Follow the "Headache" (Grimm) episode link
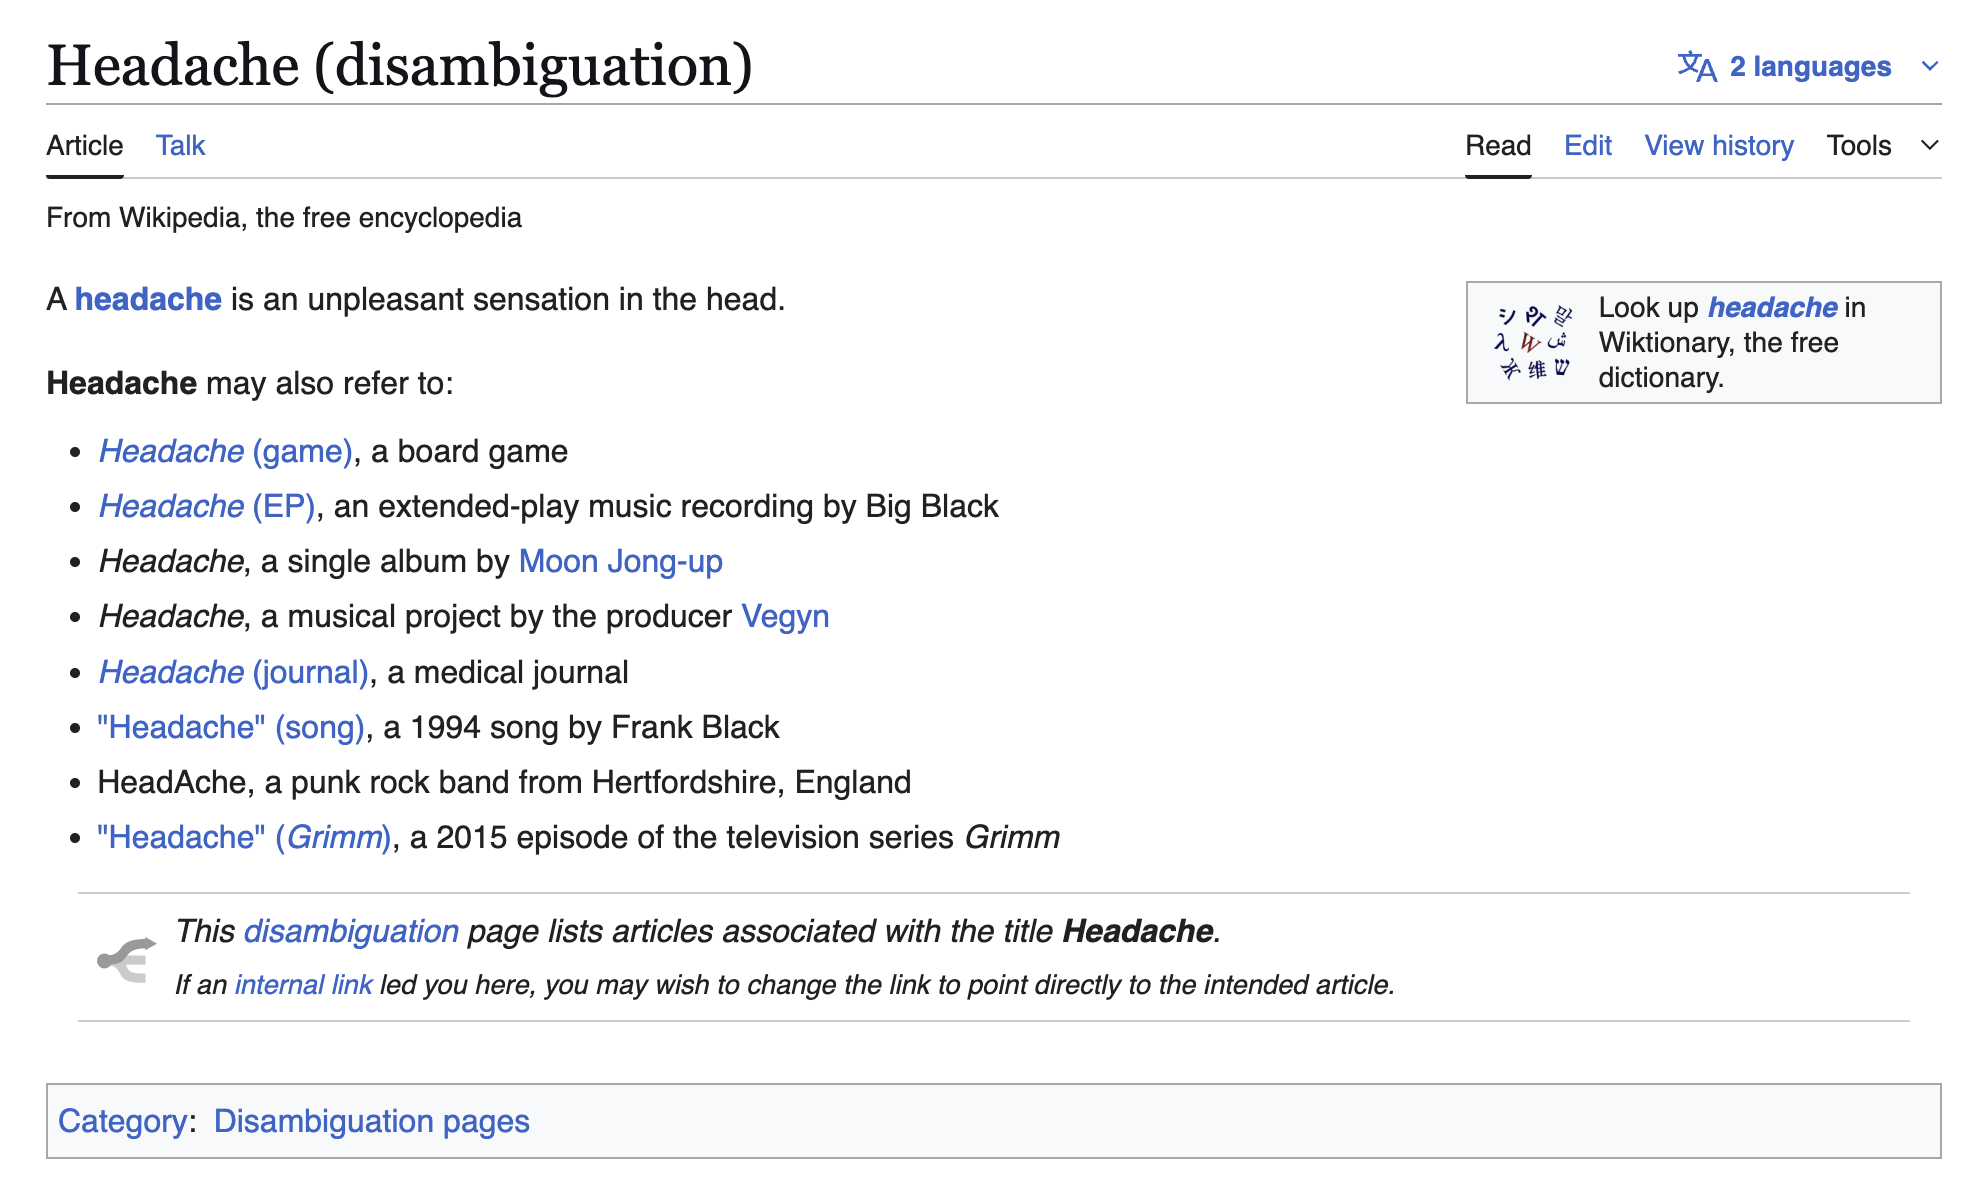1968x1186 pixels. tap(244, 837)
